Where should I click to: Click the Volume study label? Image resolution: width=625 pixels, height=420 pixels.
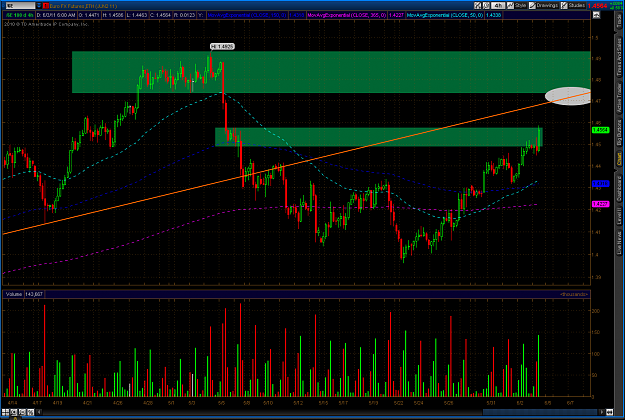(14, 294)
